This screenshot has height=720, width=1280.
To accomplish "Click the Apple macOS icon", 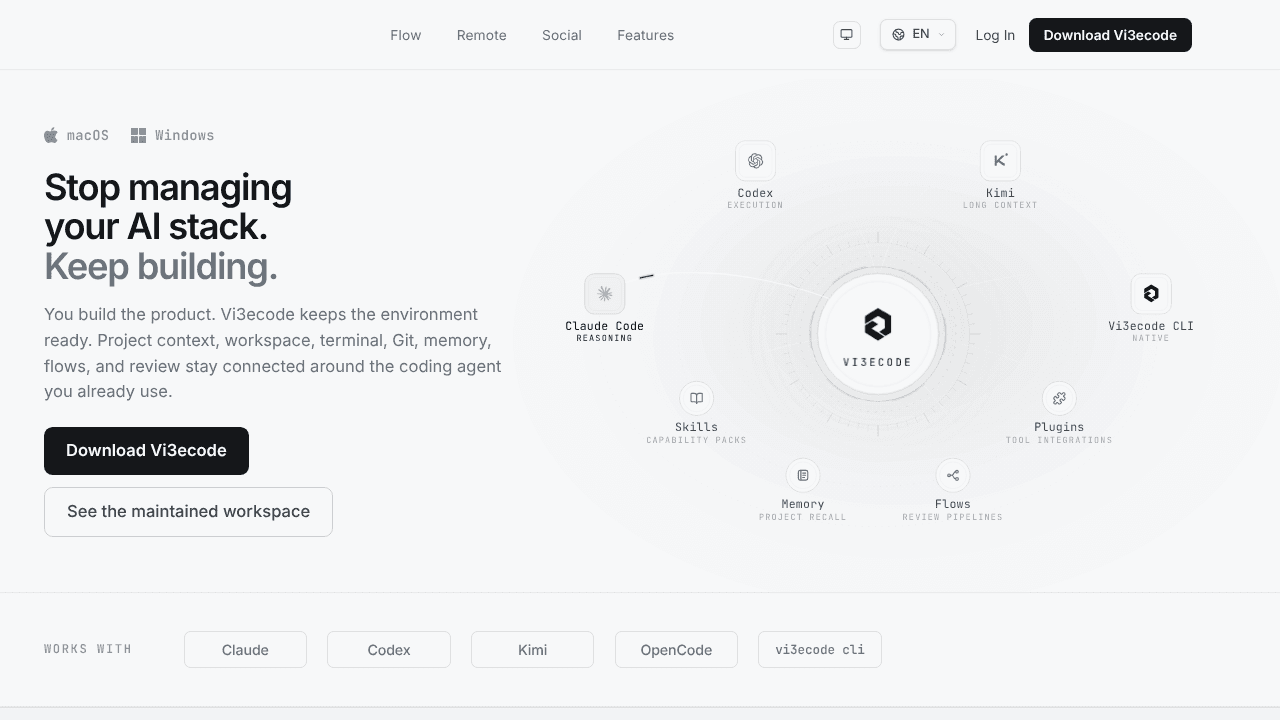I will point(51,135).
